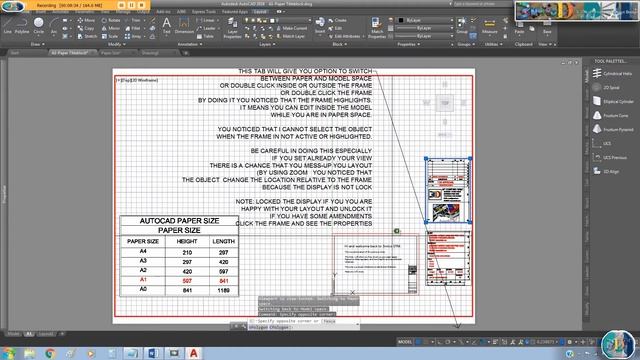Select Frustum Pyramid from tool palette
Screen dimensions: 640x360
click(x=613, y=129)
